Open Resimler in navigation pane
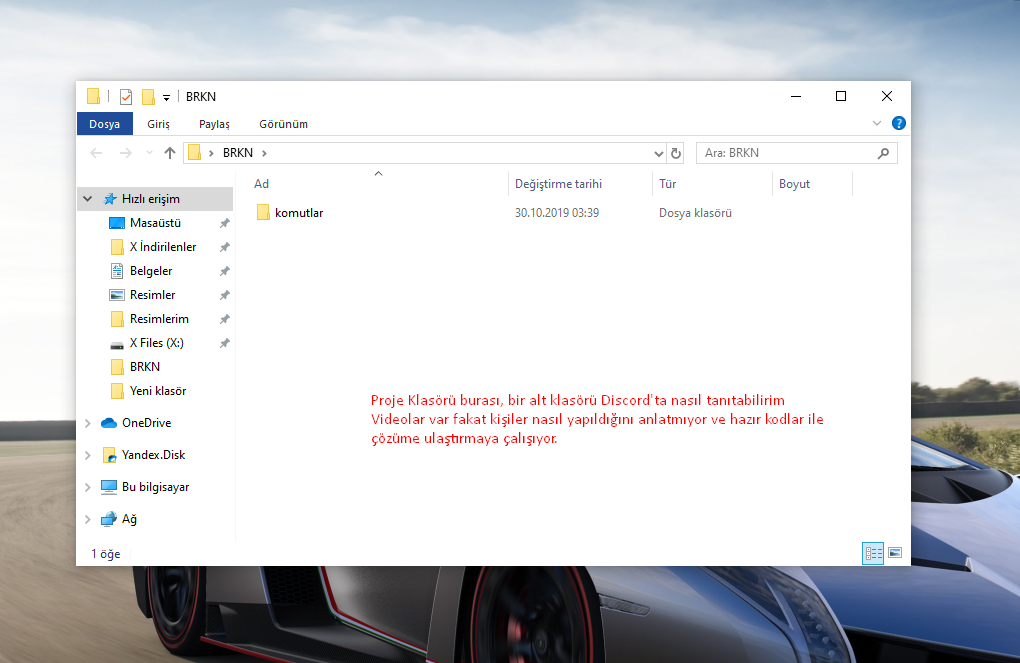 point(152,295)
